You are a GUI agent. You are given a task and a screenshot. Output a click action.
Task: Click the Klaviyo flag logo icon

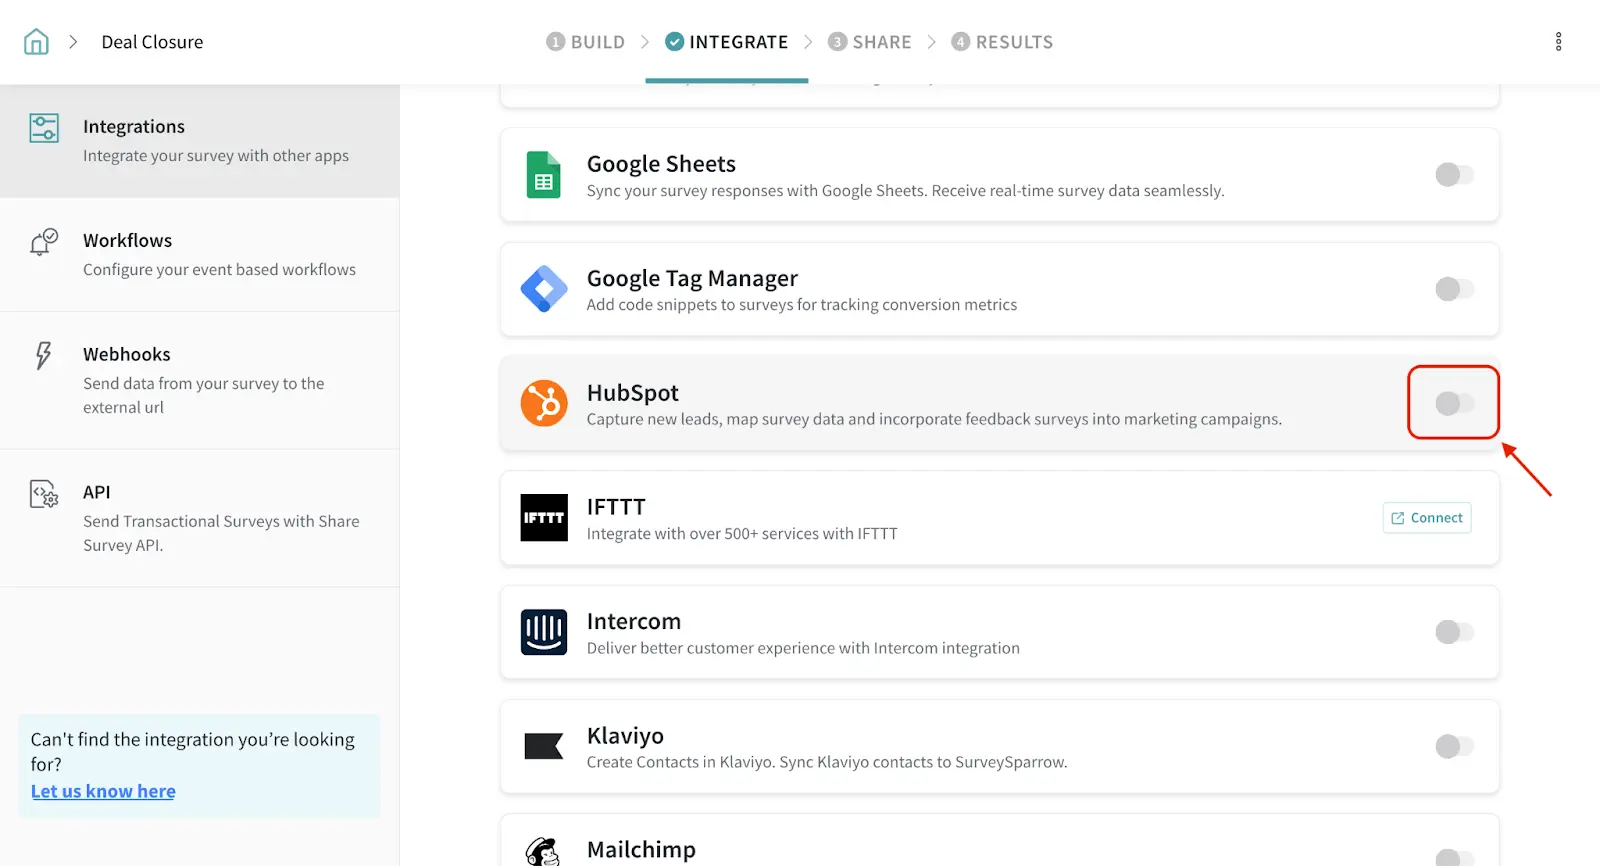coord(544,746)
